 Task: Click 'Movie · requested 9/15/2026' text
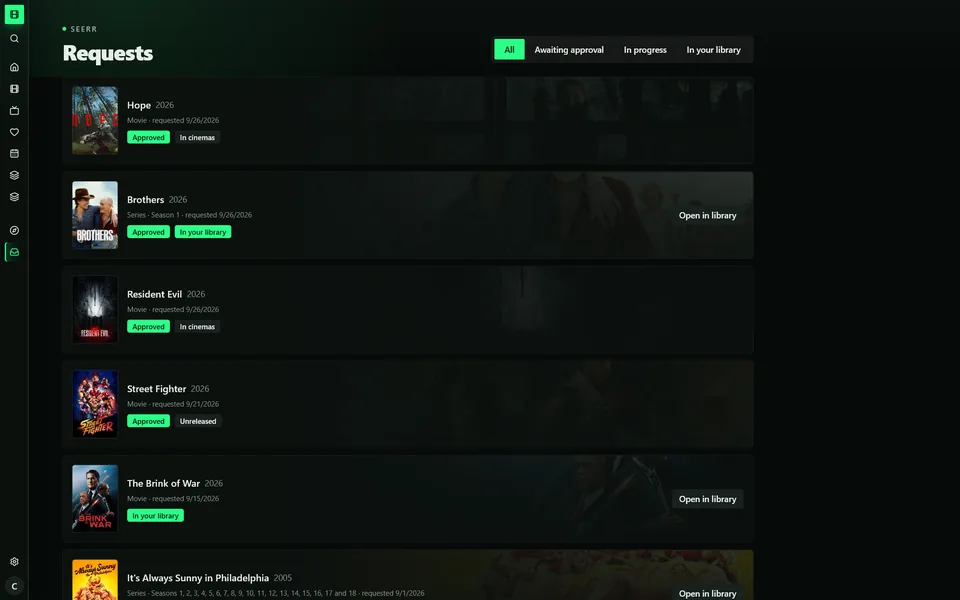pos(173,498)
